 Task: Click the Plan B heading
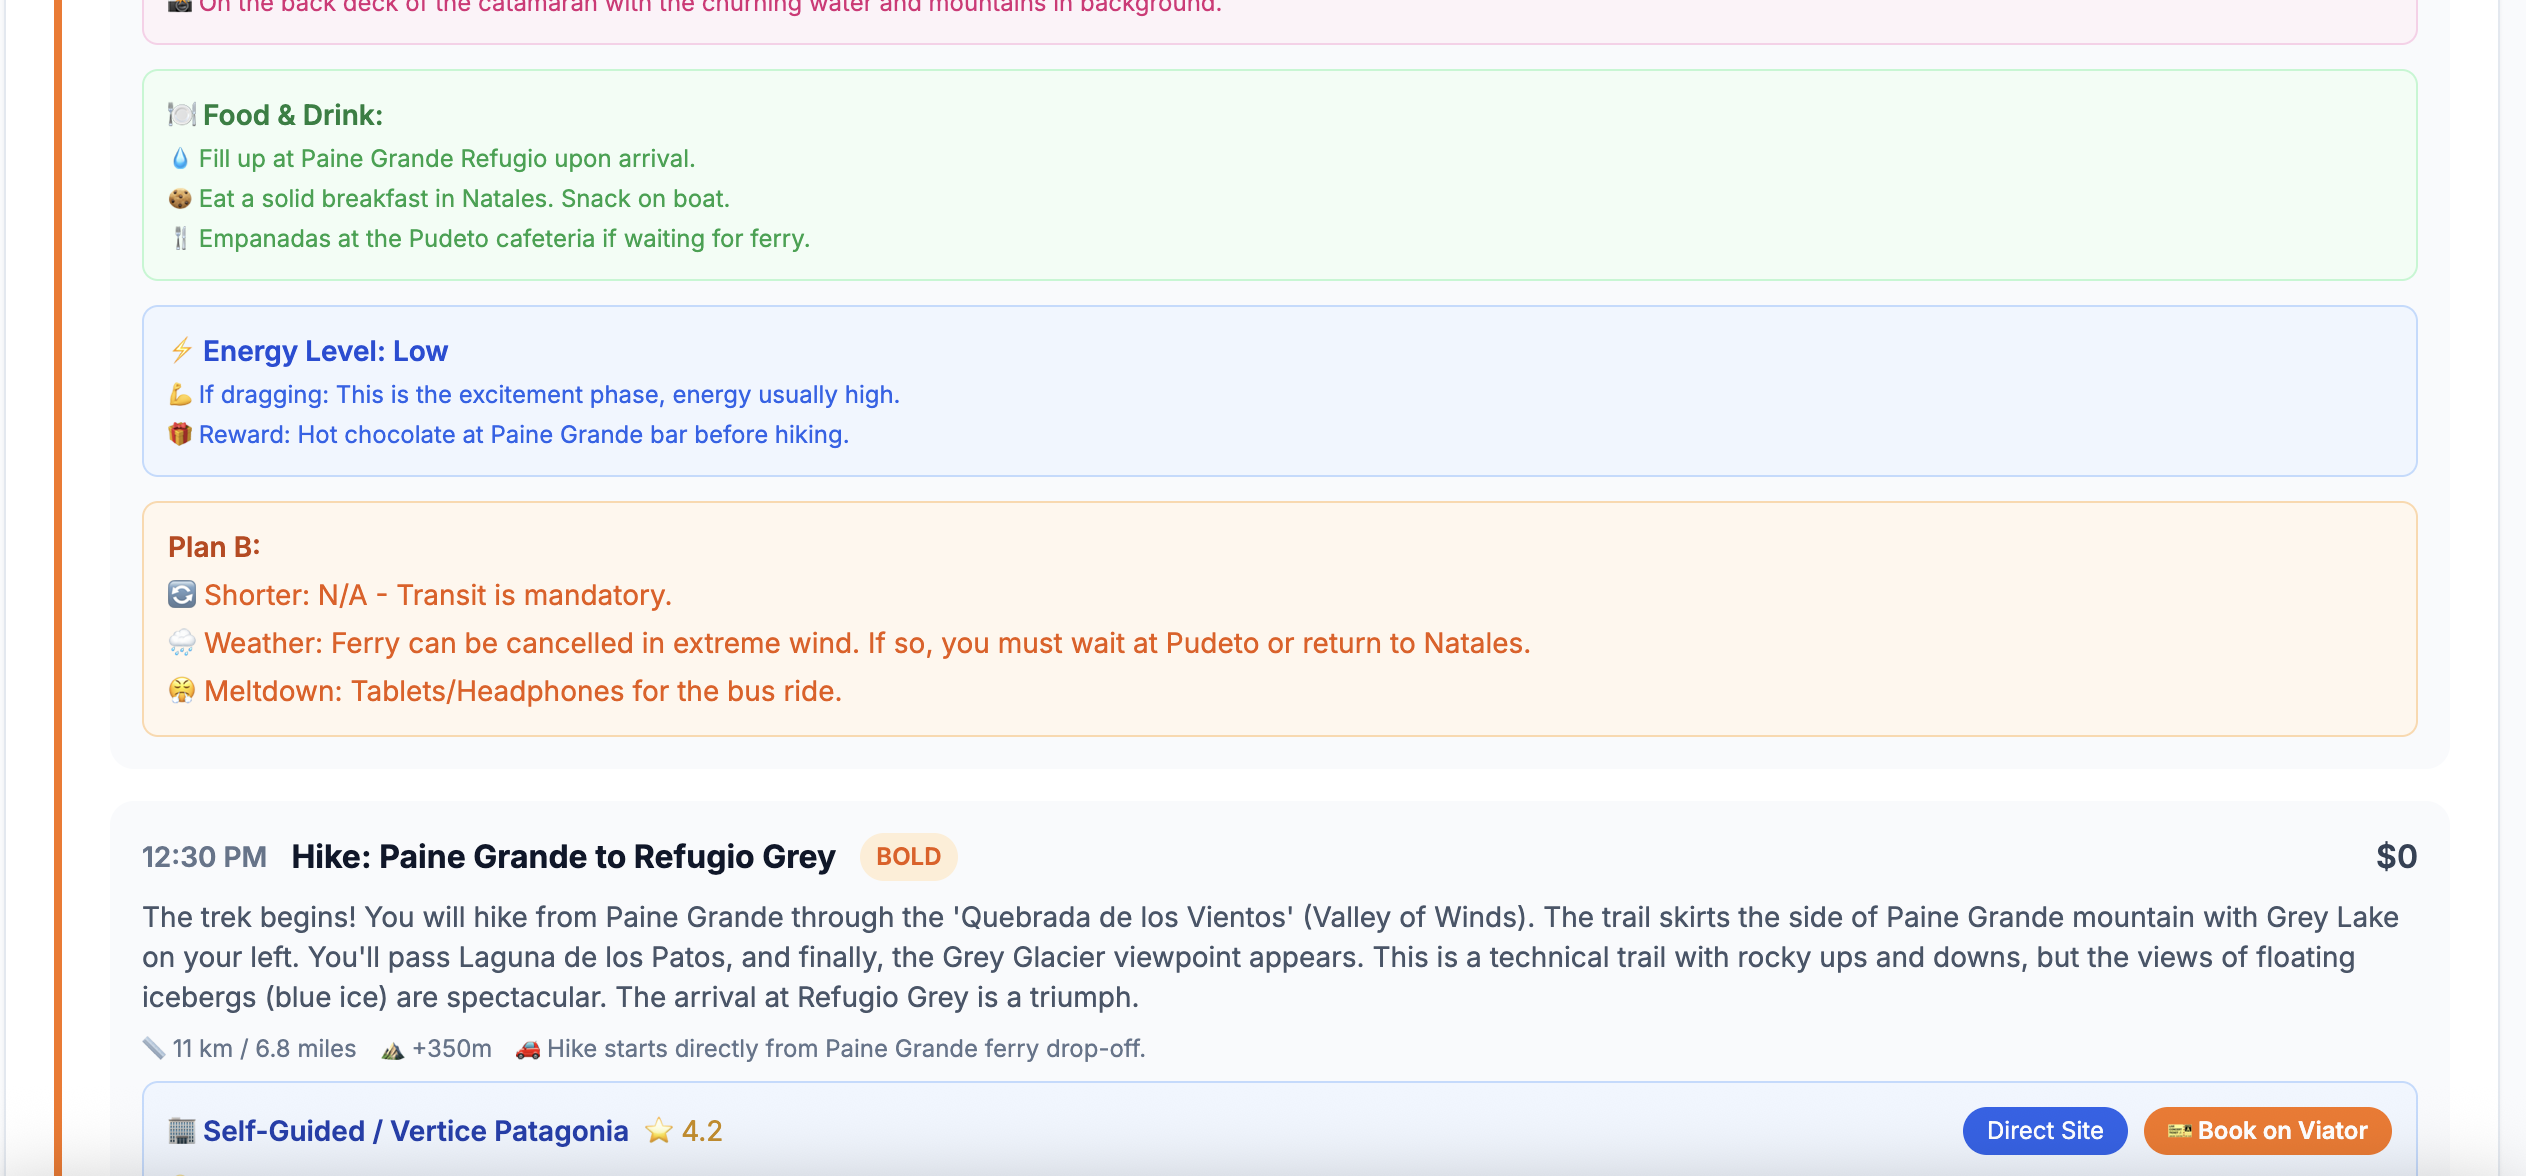(x=214, y=547)
